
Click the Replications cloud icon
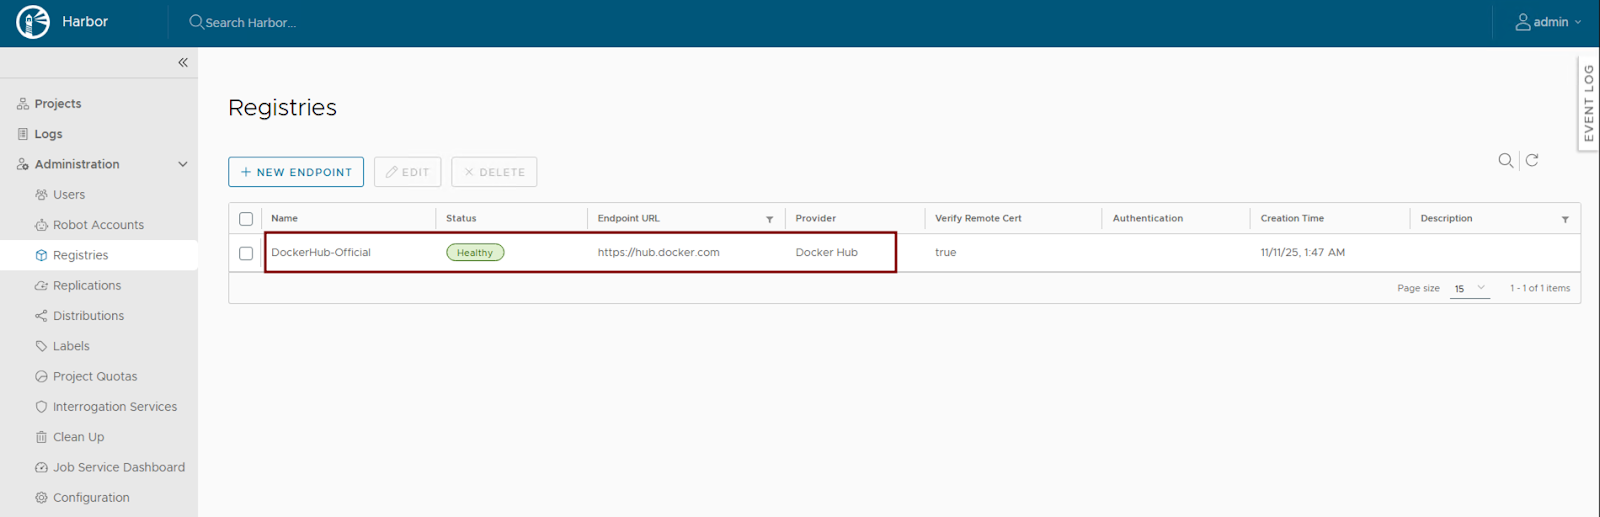[41, 286]
